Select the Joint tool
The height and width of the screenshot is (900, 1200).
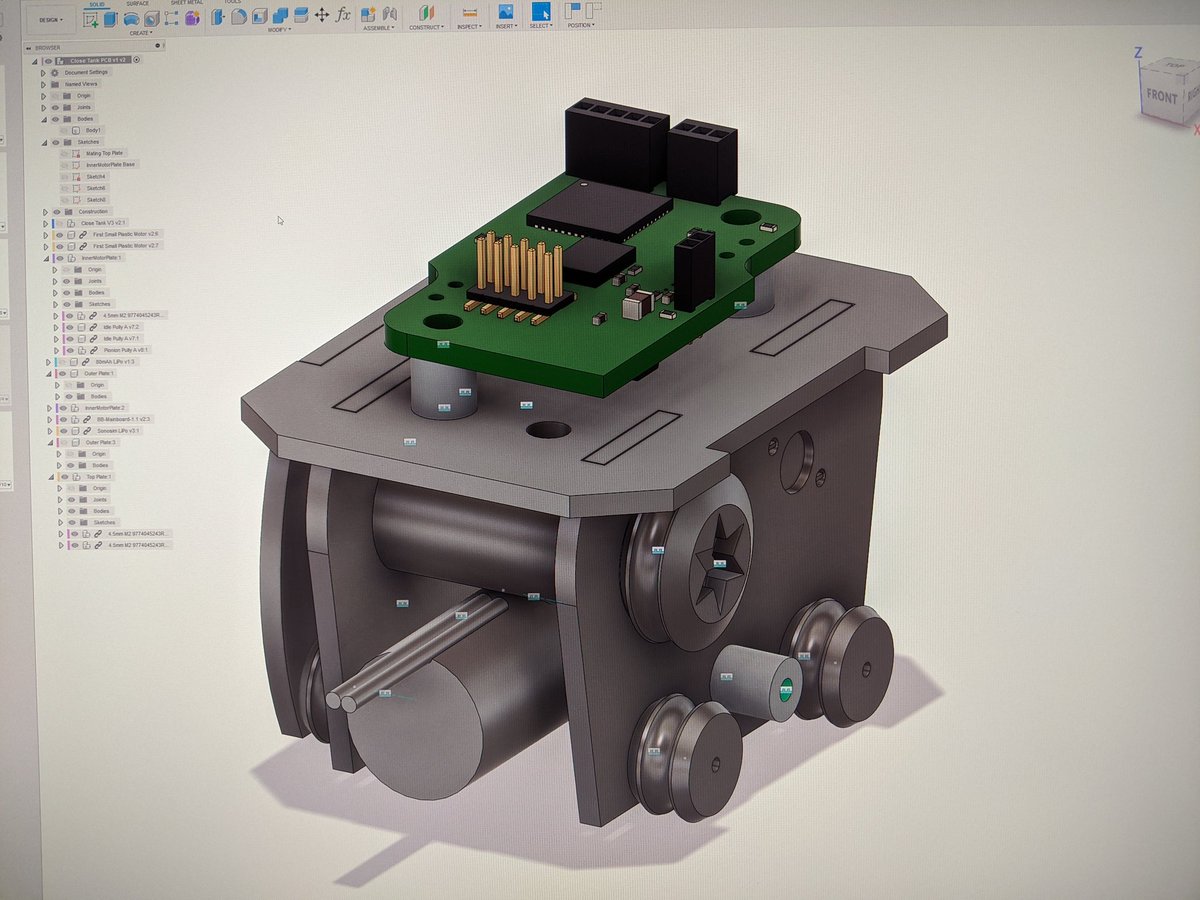coord(389,14)
